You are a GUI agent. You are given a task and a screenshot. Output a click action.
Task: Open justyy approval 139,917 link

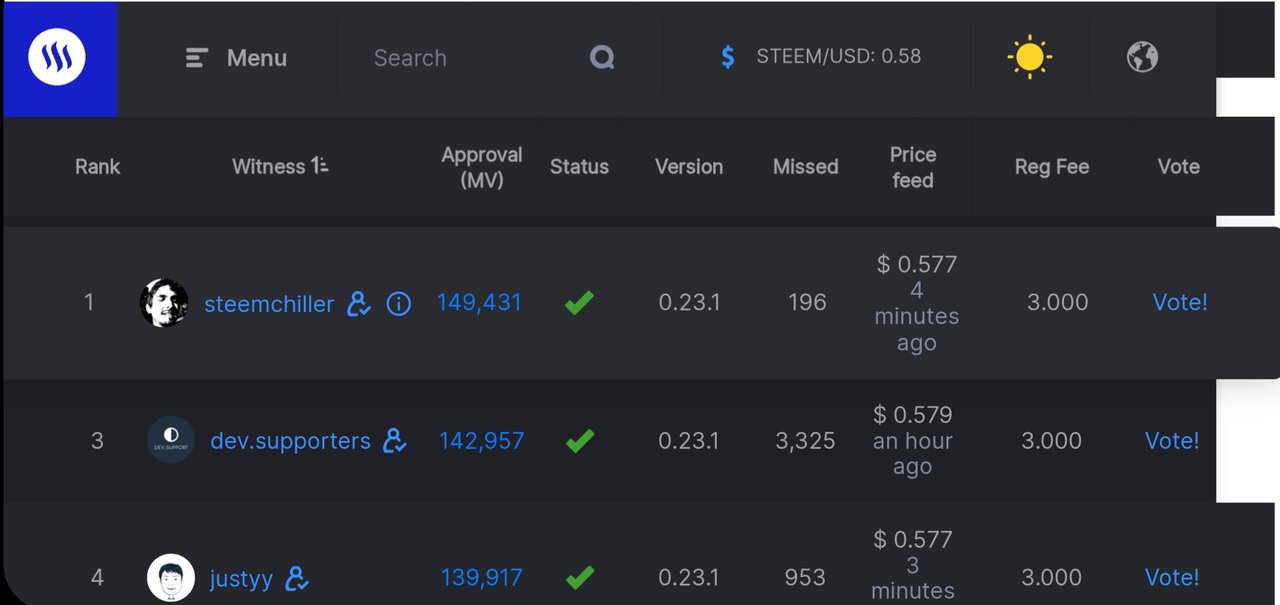[482, 577]
